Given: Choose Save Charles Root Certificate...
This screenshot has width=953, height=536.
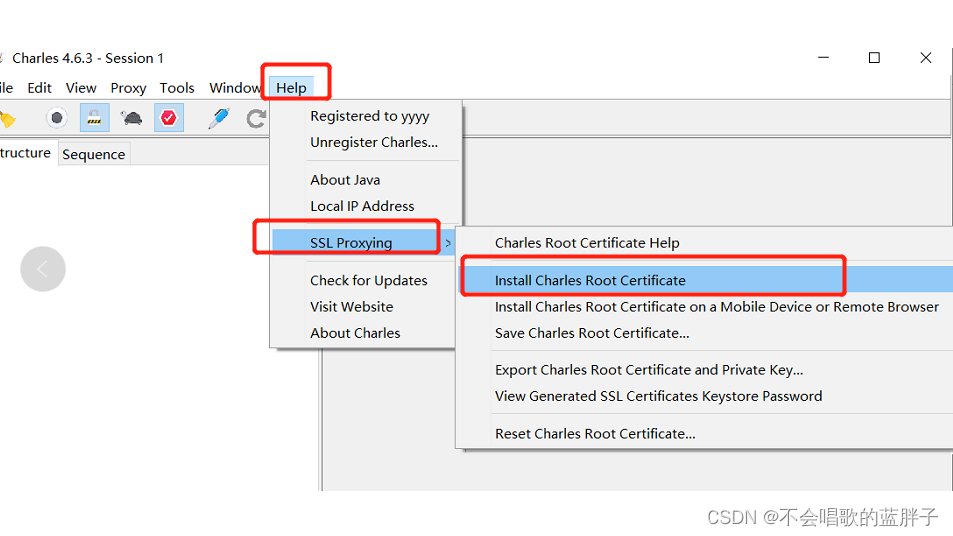Looking at the screenshot, I should click(591, 333).
